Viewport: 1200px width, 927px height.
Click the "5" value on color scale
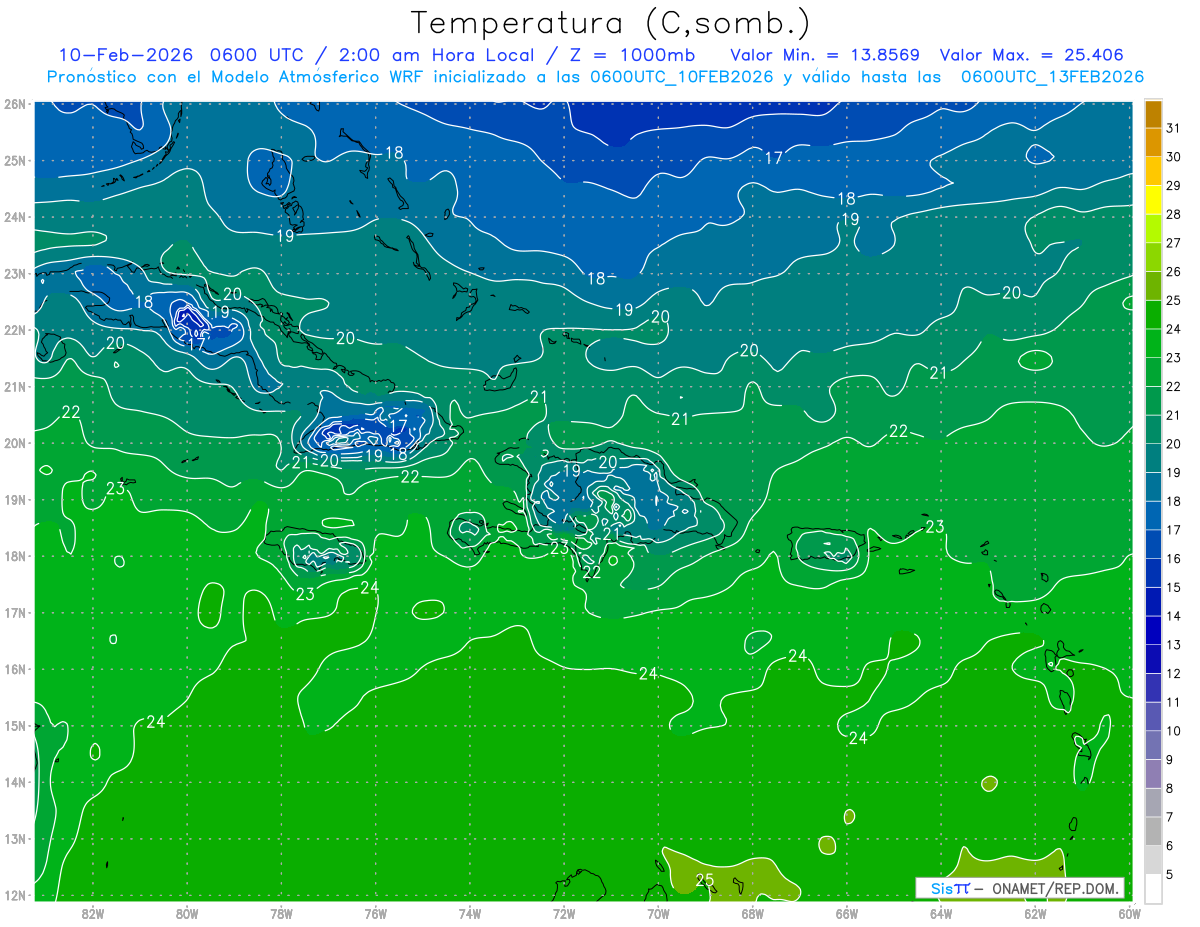point(1171,874)
